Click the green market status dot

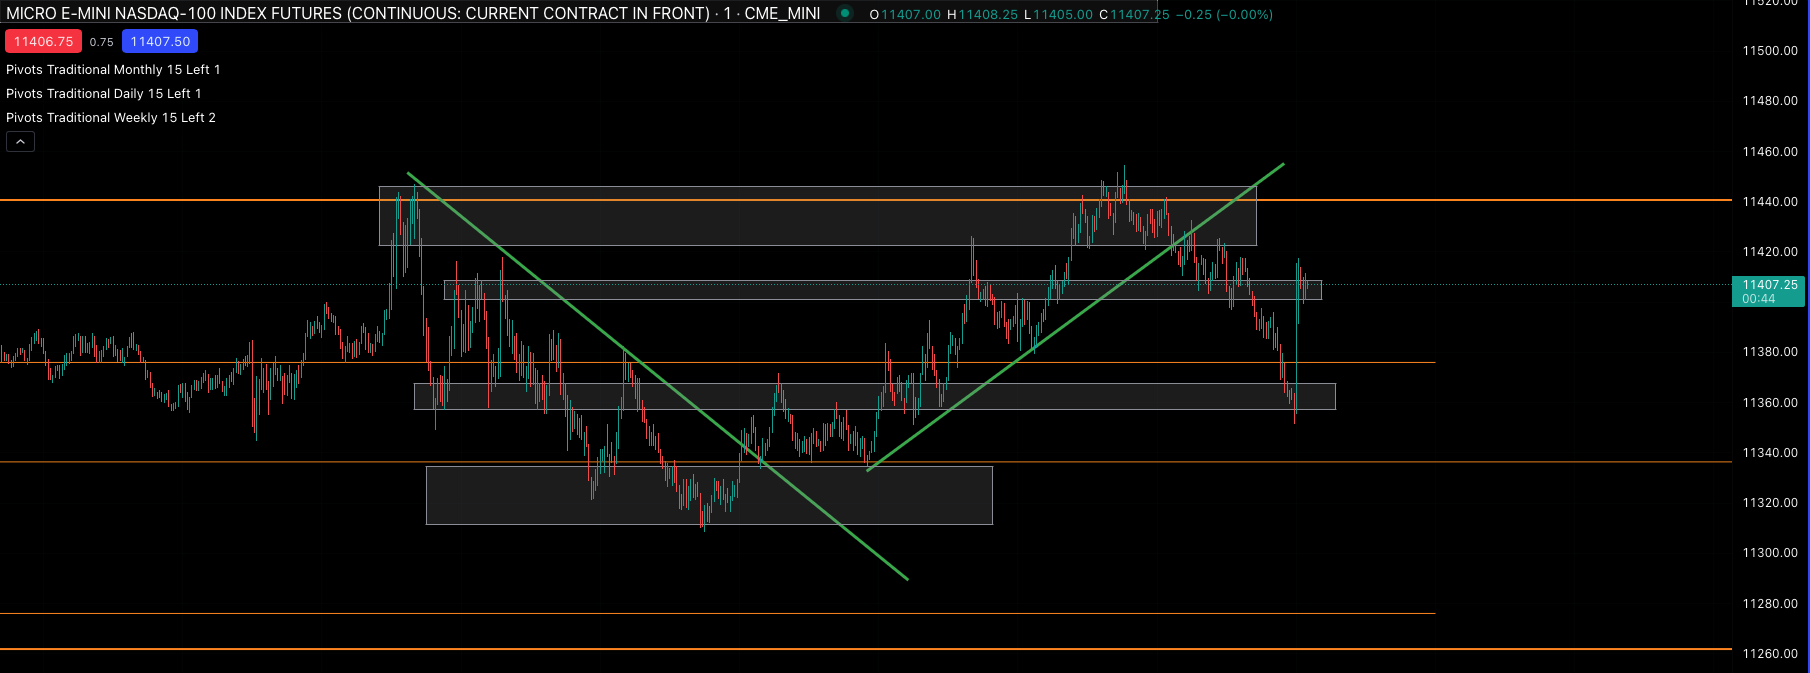point(845,13)
